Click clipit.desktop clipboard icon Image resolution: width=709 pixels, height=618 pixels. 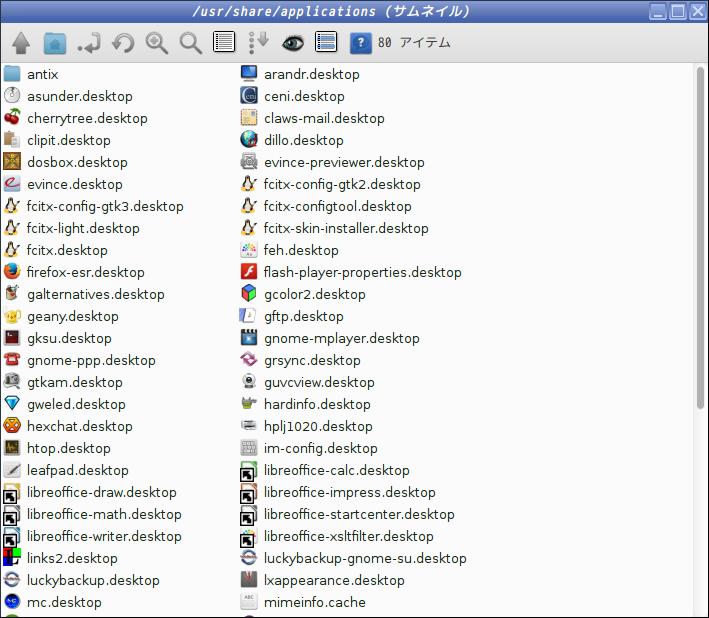point(12,140)
